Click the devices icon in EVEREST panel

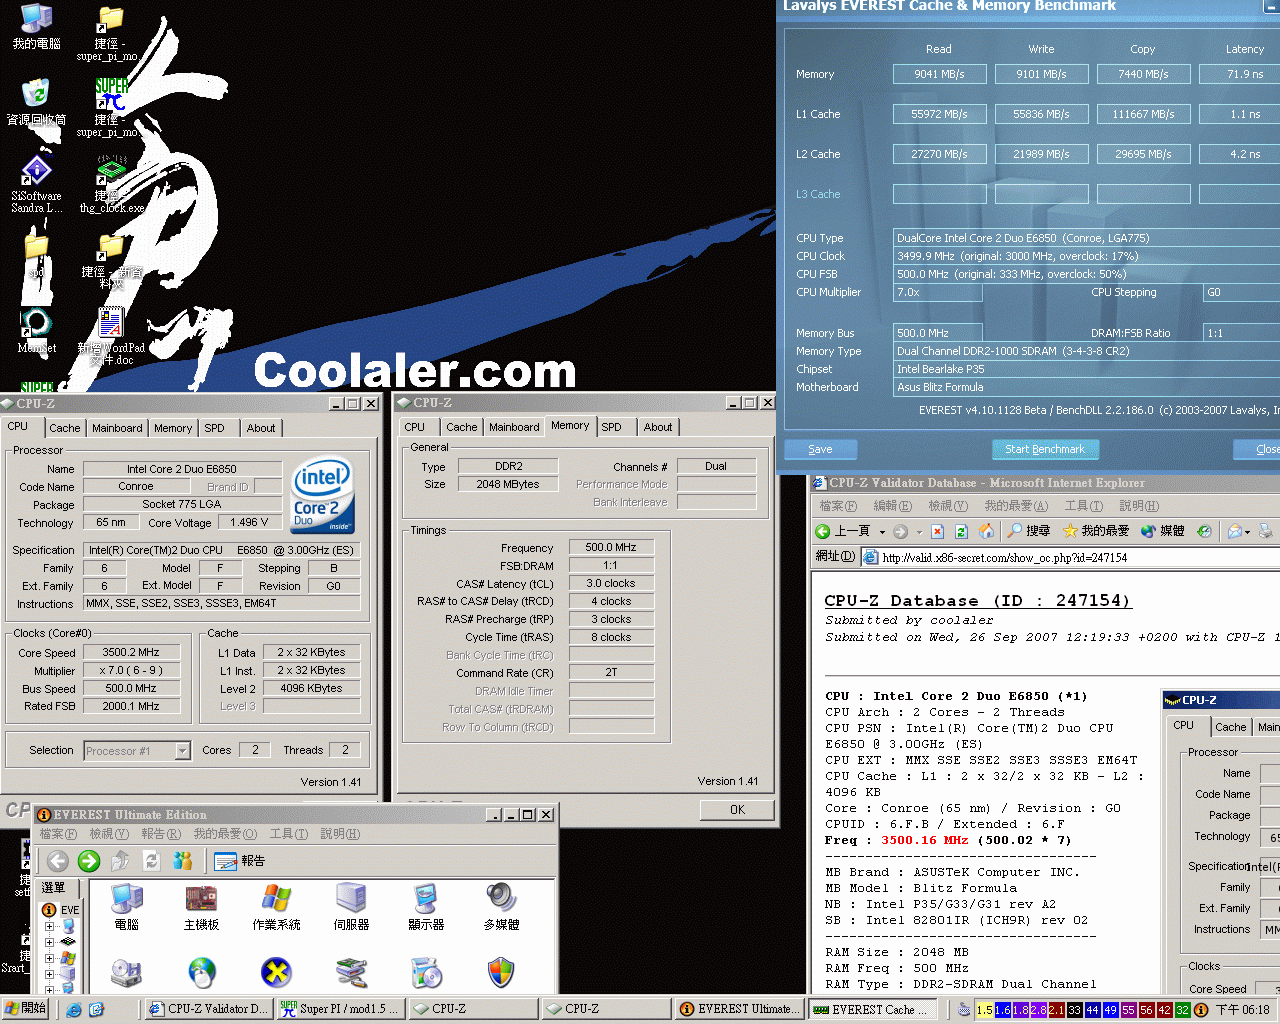[x=351, y=972]
